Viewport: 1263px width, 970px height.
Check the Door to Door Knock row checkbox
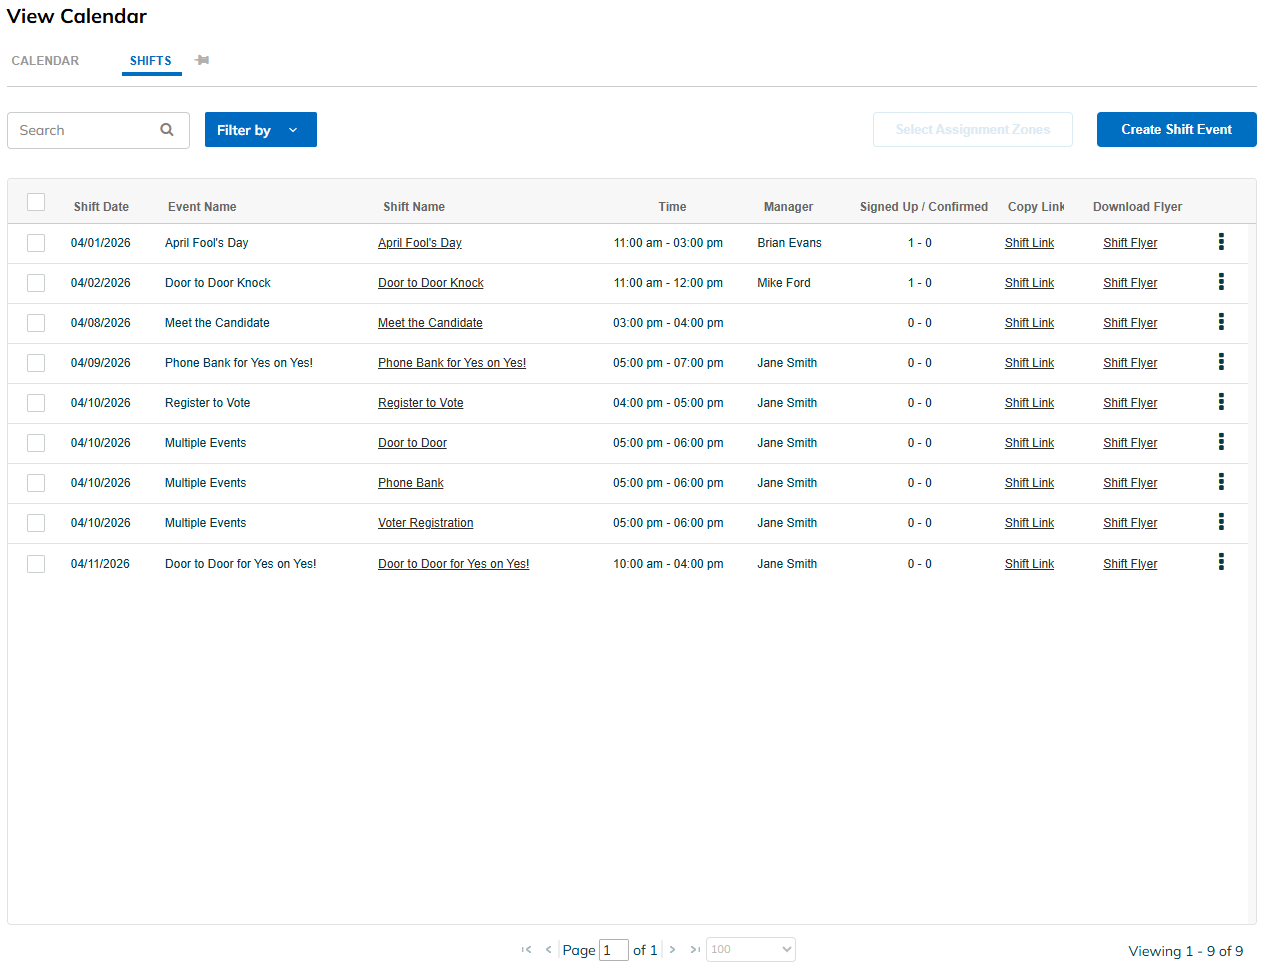(x=36, y=283)
